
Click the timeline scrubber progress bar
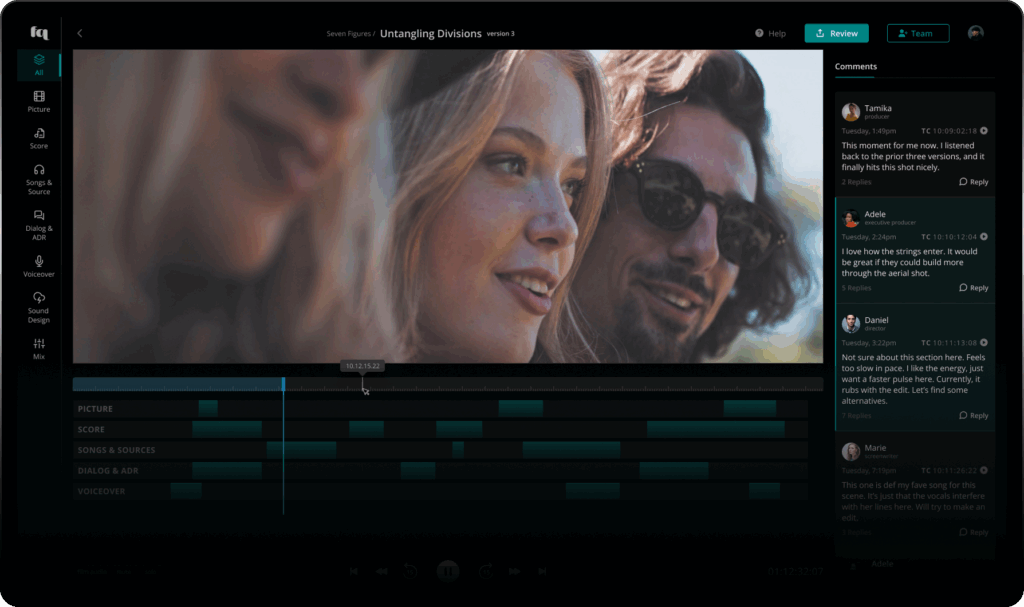coord(447,385)
